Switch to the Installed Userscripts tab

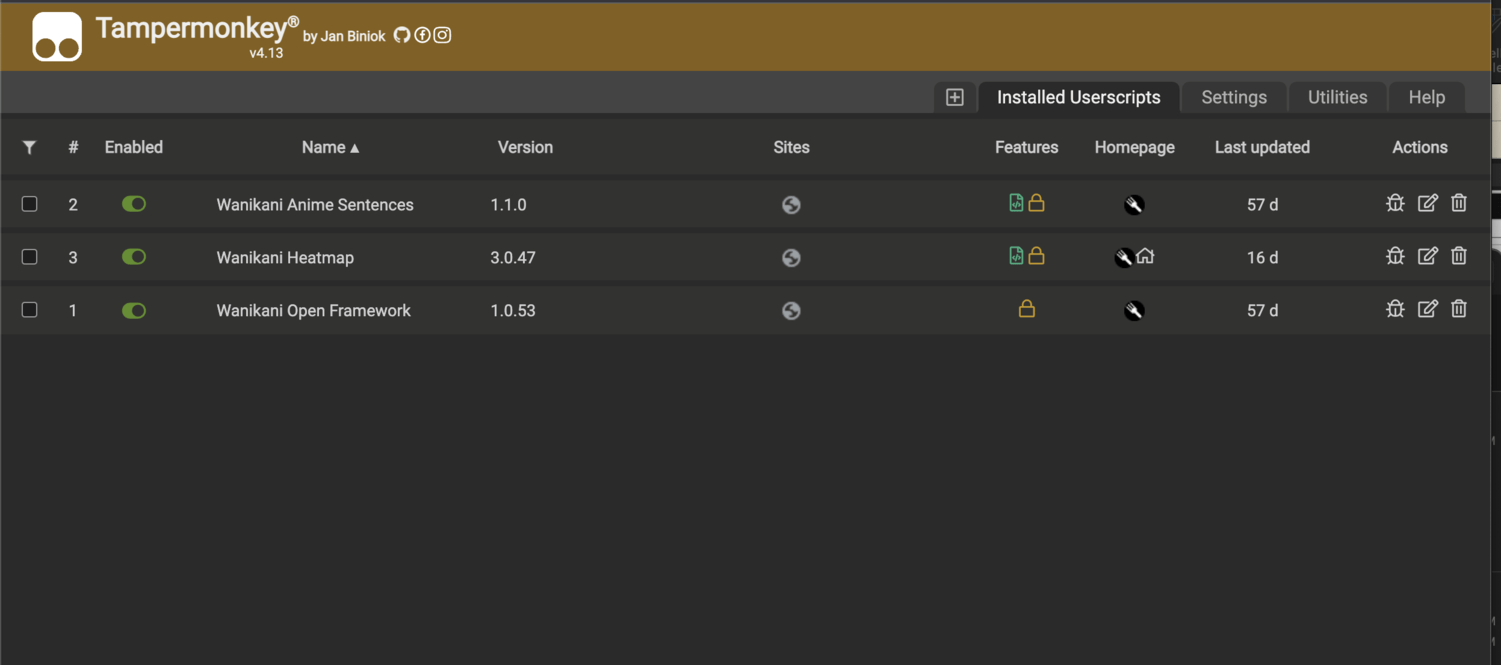pyautogui.click(x=1079, y=97)
